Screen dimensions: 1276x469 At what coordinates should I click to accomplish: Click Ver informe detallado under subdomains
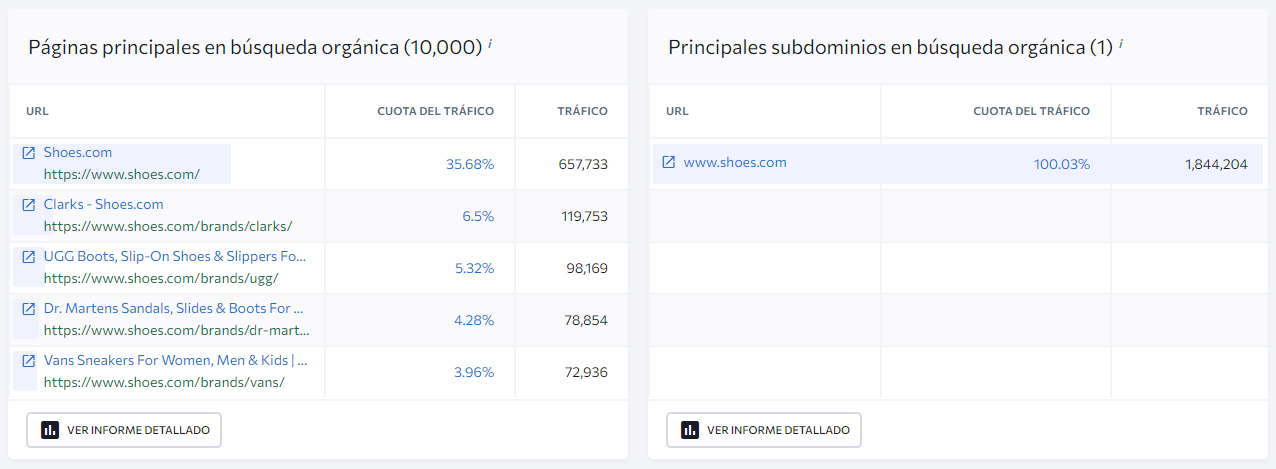764,430
